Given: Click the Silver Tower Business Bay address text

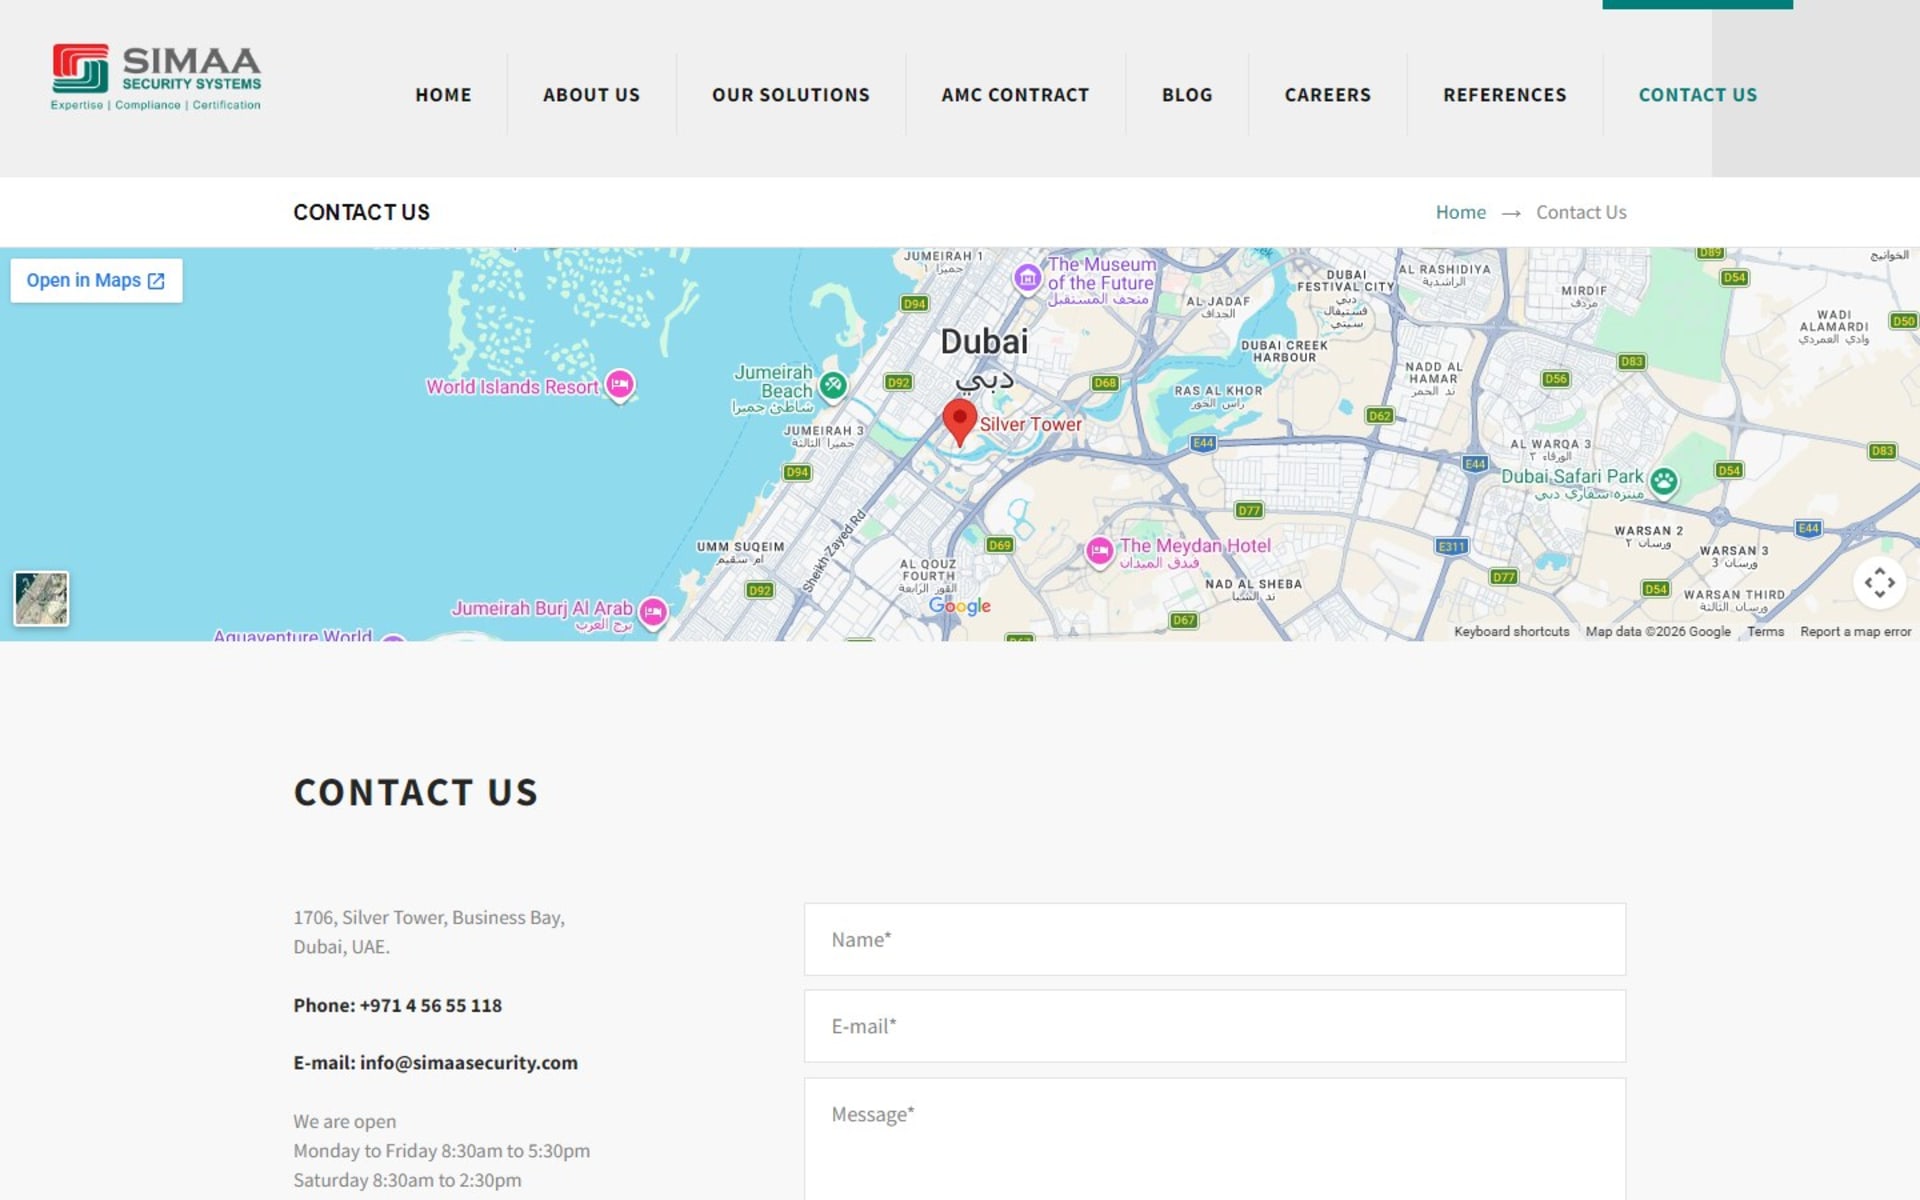Looking at the screenshot, I should pos(429,932).
